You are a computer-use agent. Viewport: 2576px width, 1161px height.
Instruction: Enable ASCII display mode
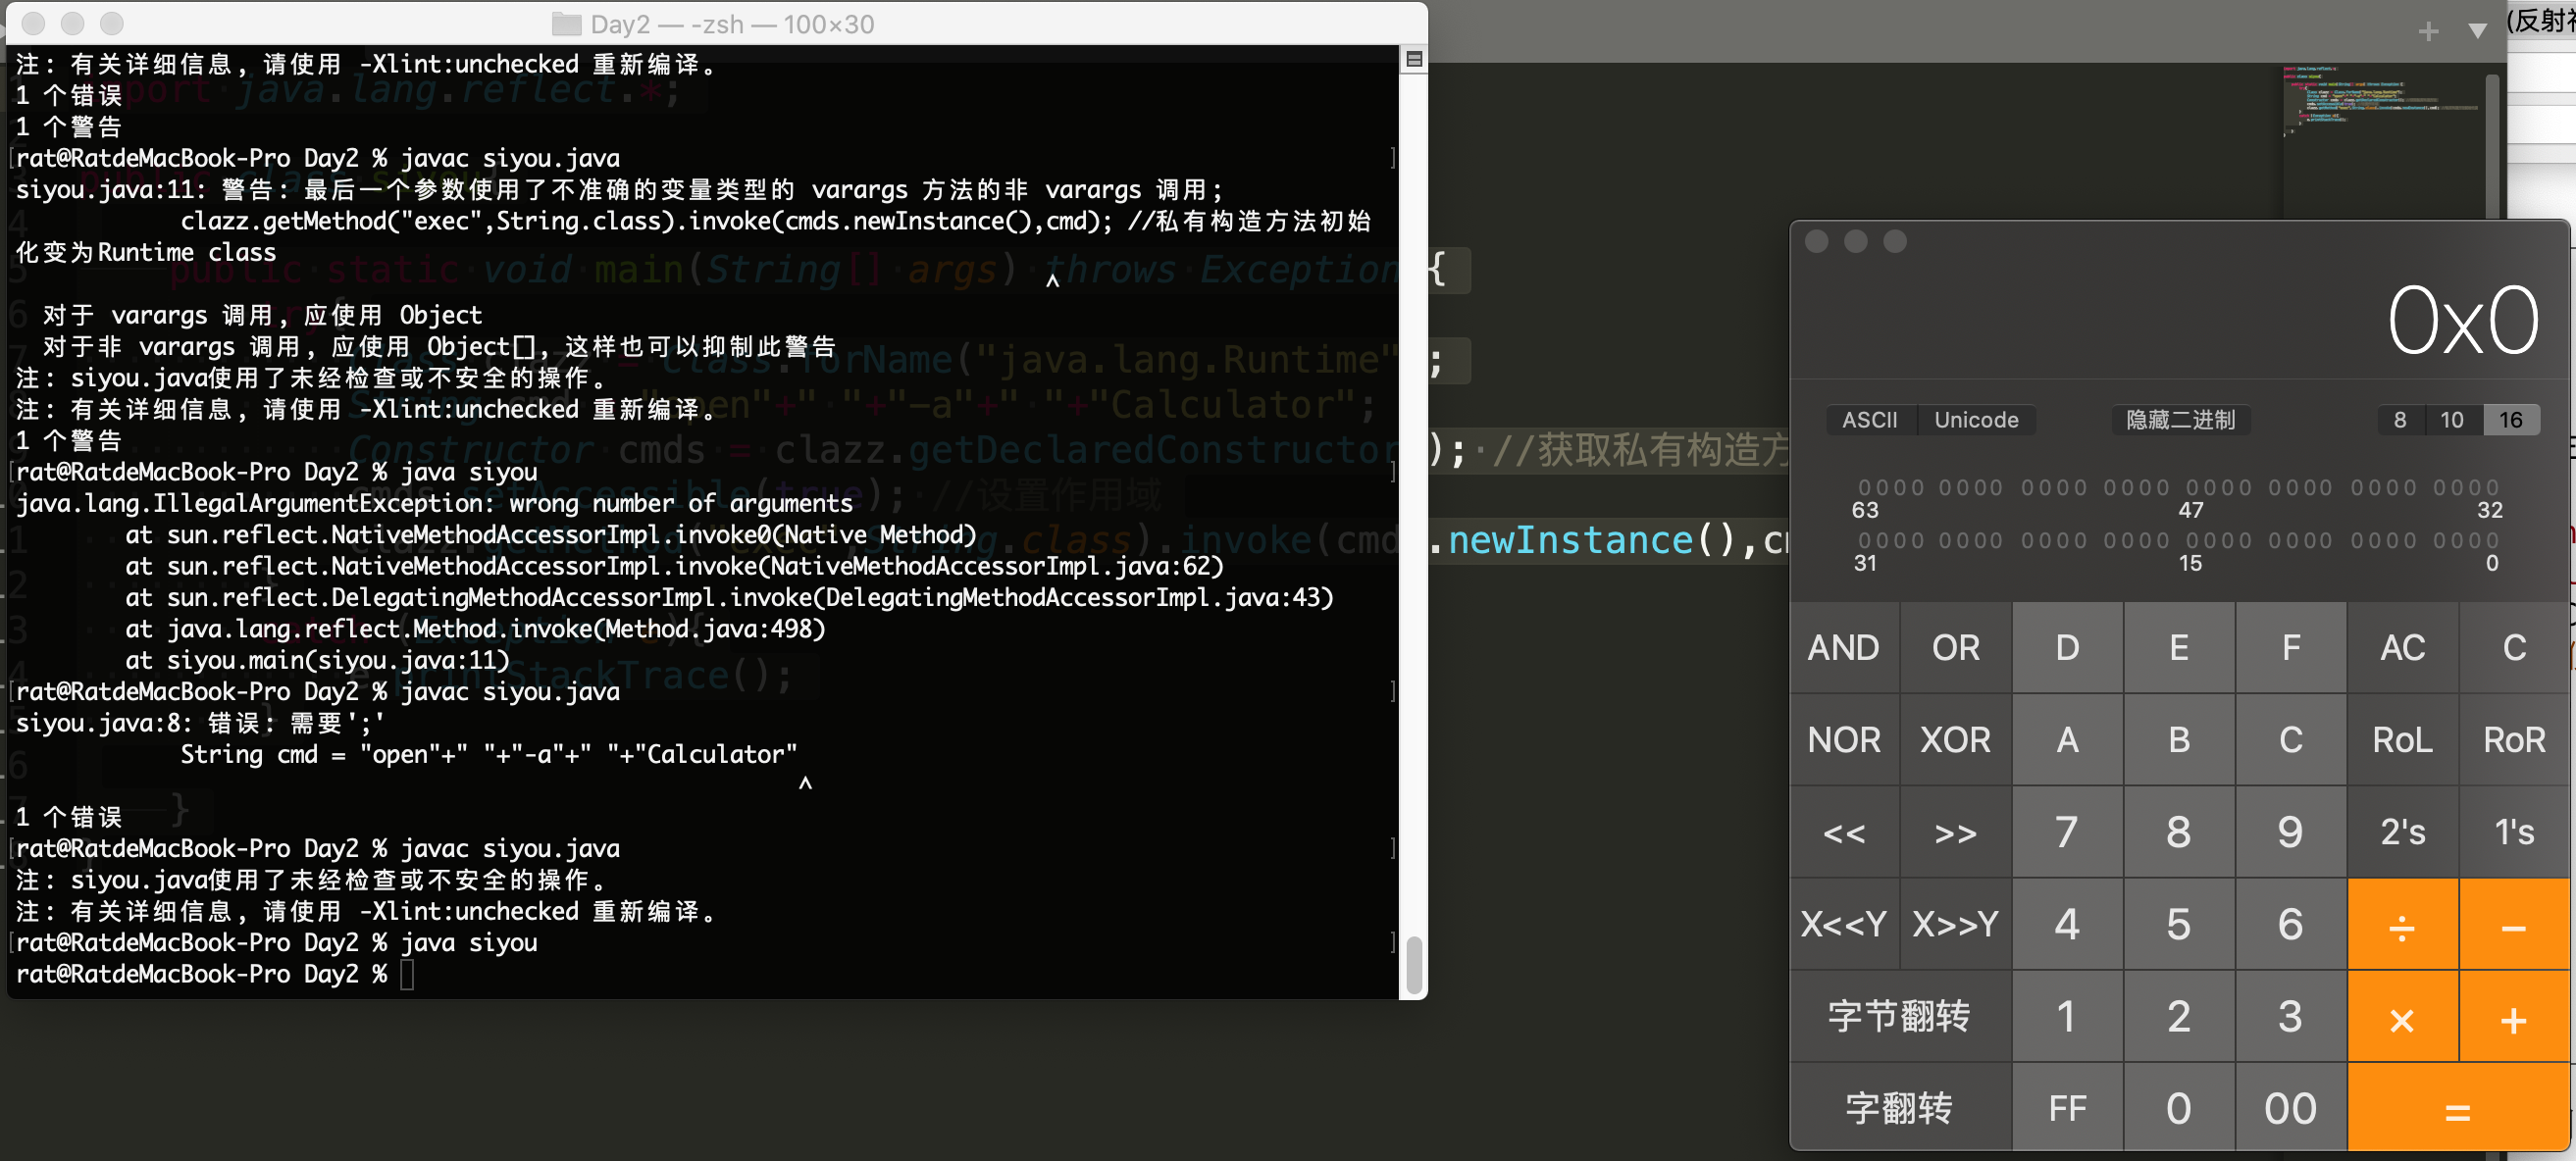click(1869, 420)
